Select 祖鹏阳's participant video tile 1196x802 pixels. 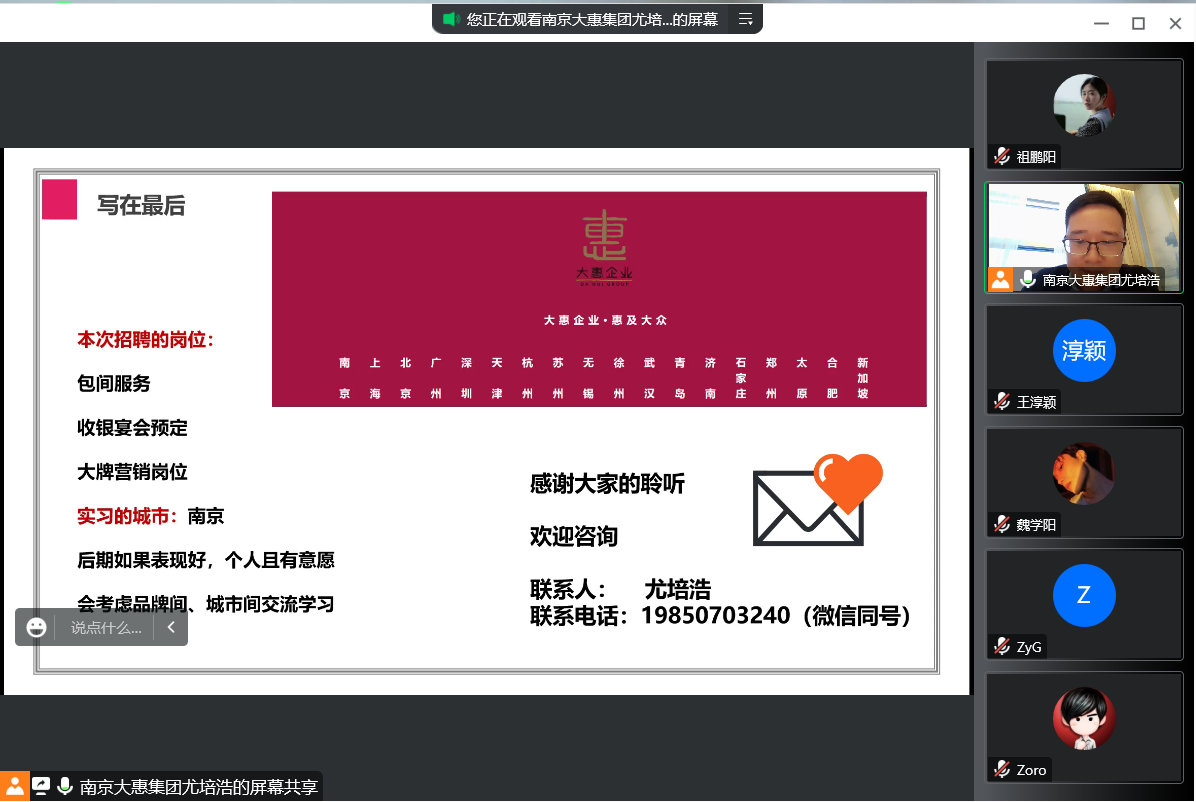point(1084,112)
